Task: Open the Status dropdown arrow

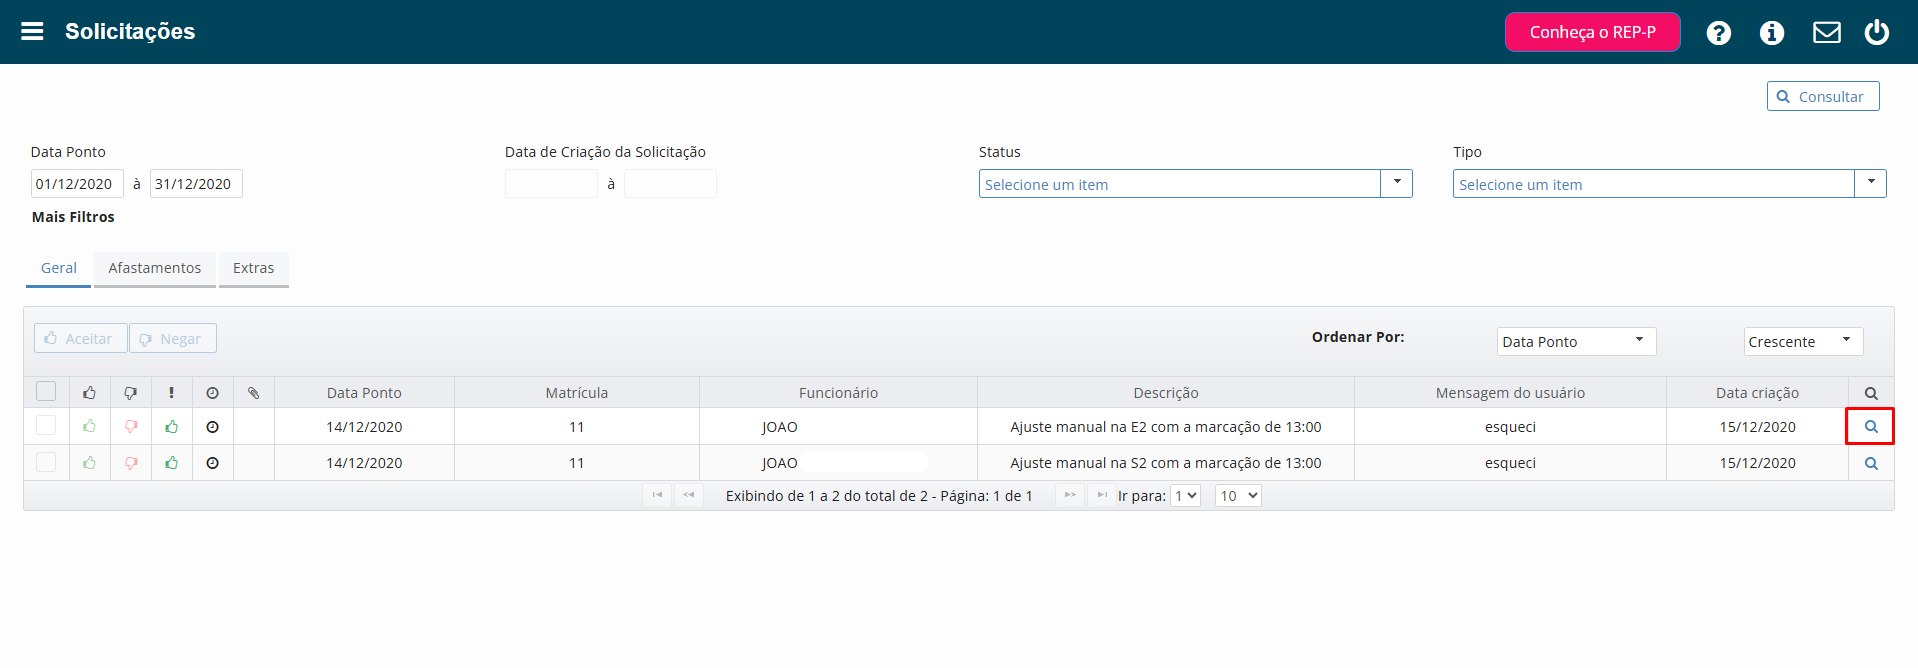Action: coord(1396,184)
